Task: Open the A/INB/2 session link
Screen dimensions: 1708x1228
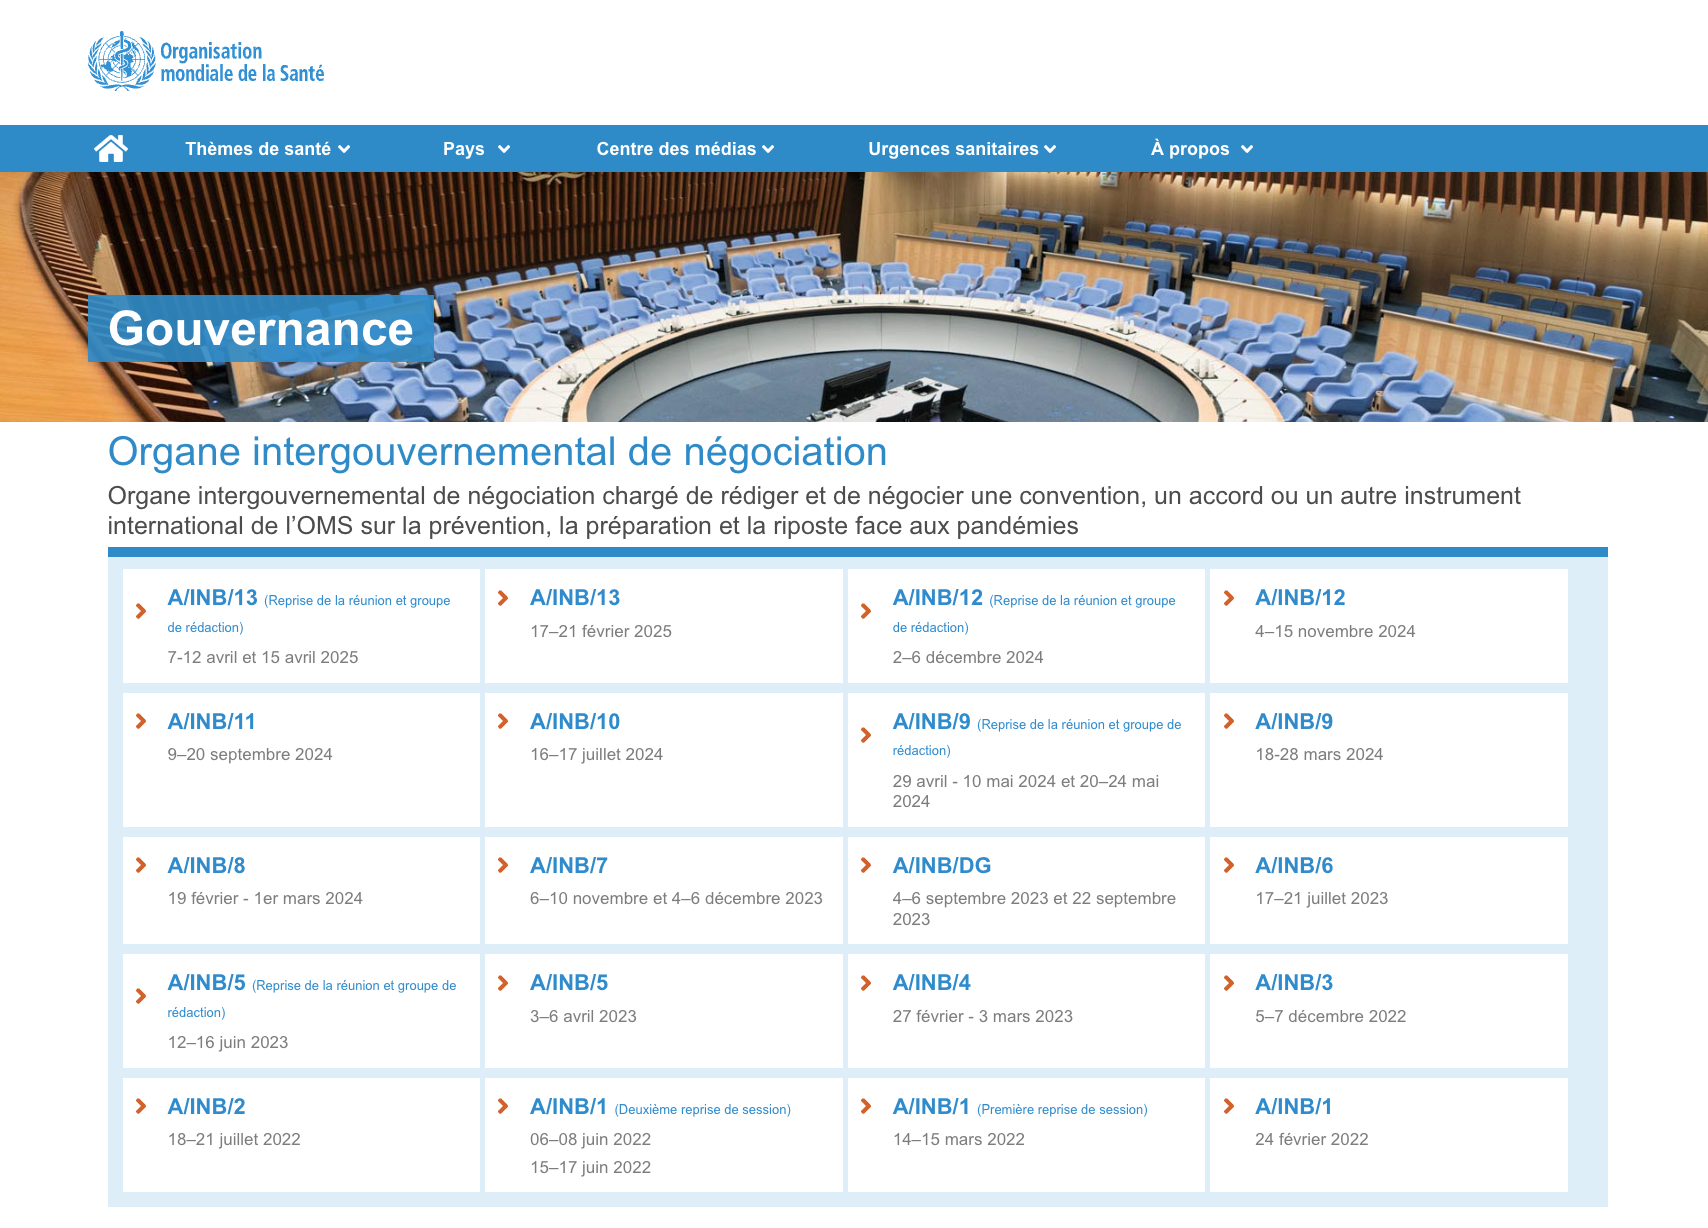Action: [x=206, y=1106]
